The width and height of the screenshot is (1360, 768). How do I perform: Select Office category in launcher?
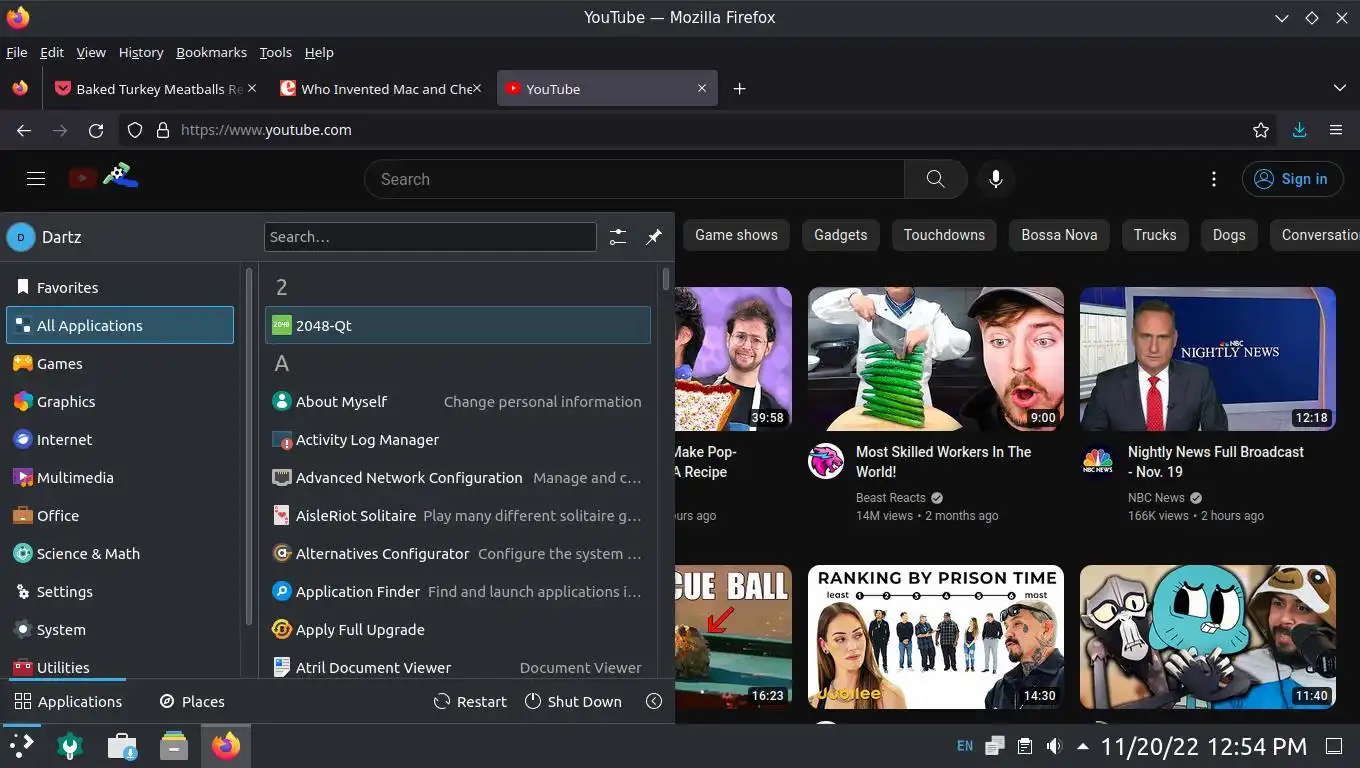(120, 515)
